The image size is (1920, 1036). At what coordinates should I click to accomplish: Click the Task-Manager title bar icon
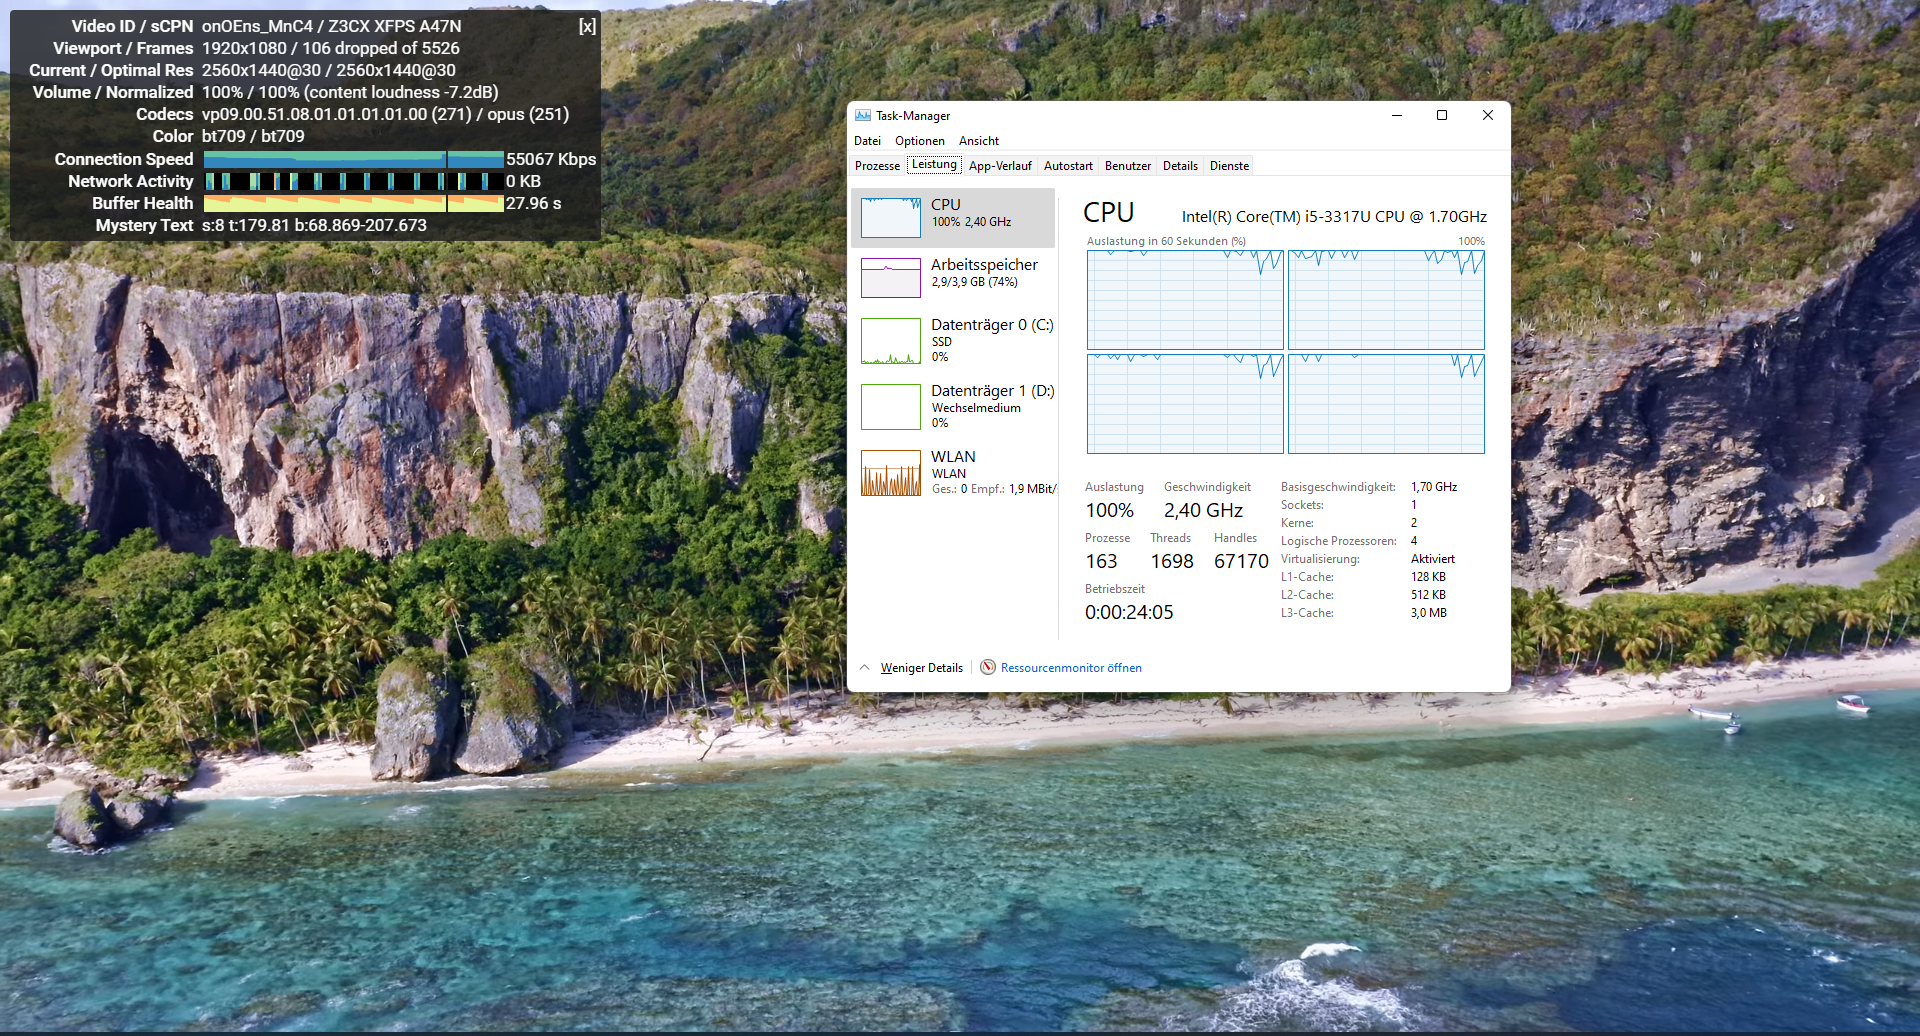coord(862,115)
